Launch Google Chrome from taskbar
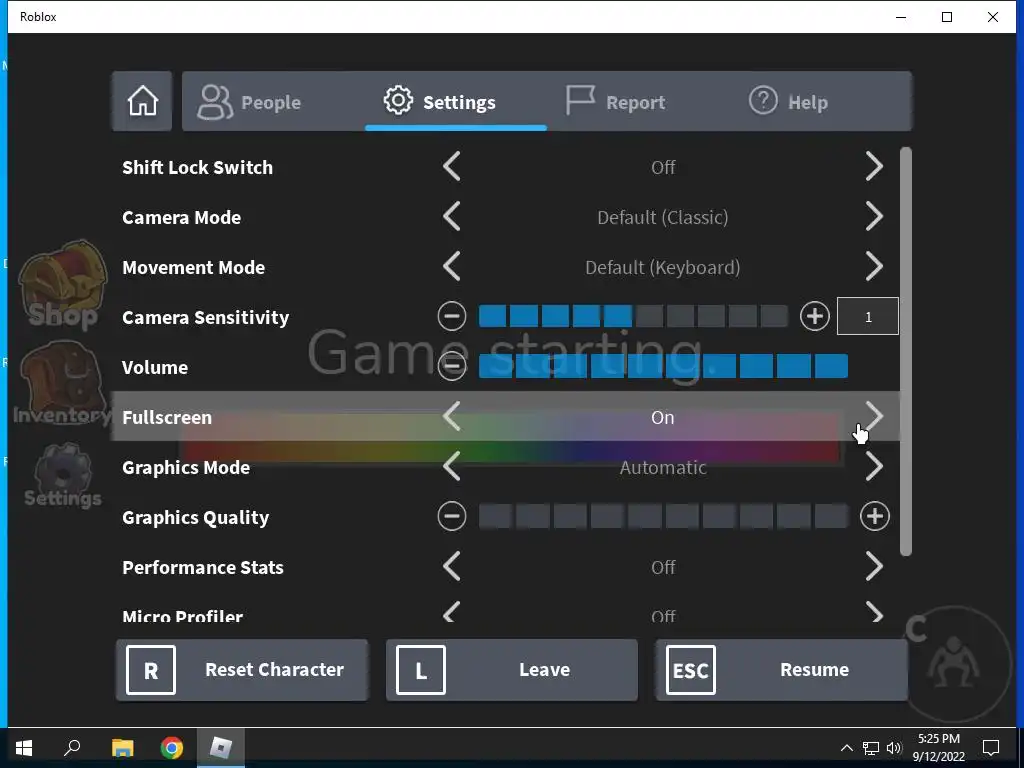Screen dimensions: 1024x768 click(172, 748)
